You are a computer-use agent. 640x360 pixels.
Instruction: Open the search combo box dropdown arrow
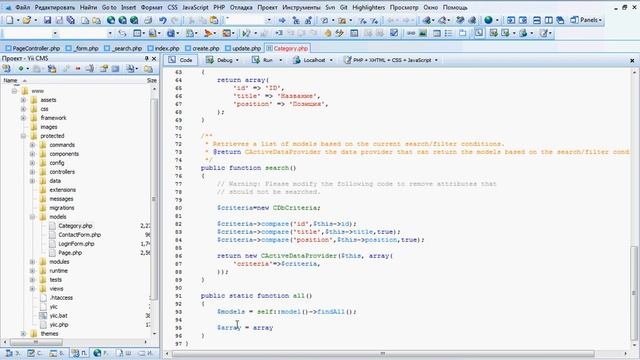pos(269,20)
